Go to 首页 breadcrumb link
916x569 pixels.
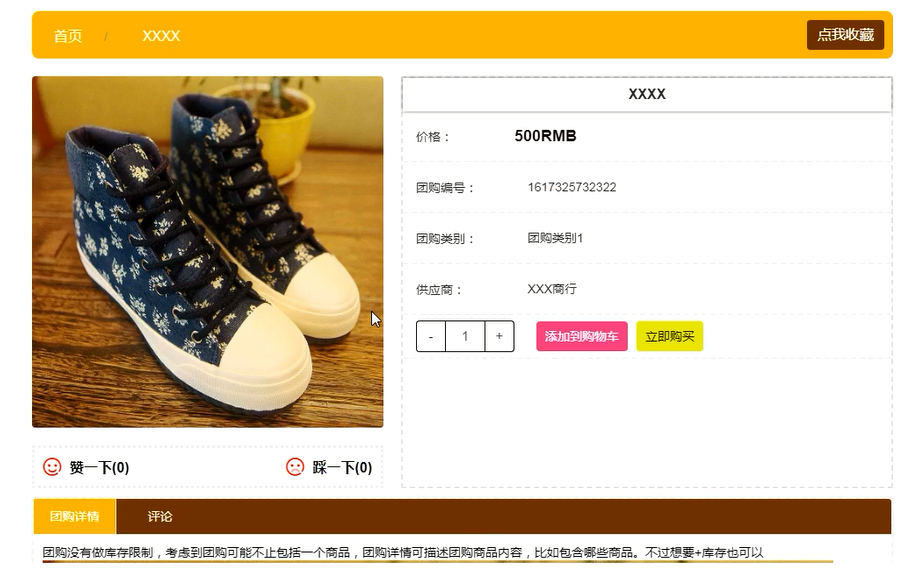click(x=68, y=36)
